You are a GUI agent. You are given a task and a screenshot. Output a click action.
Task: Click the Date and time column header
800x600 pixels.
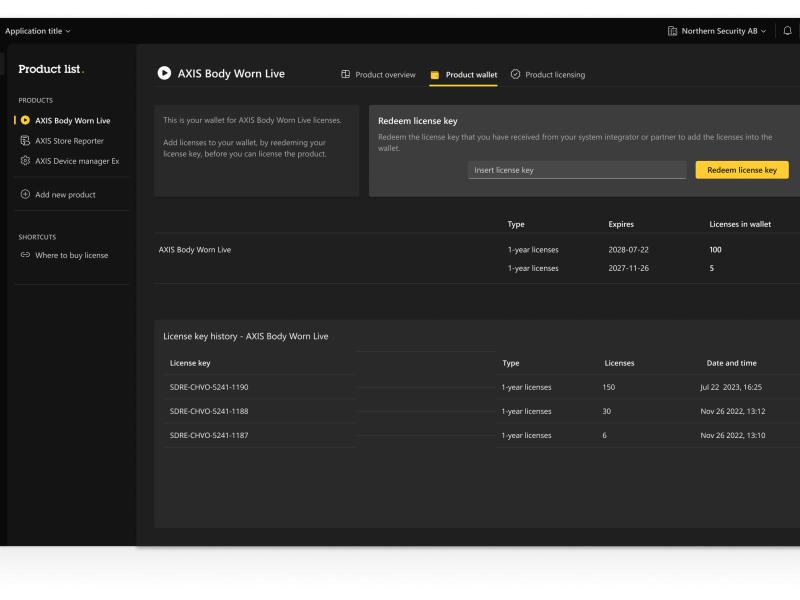(732, 363)
